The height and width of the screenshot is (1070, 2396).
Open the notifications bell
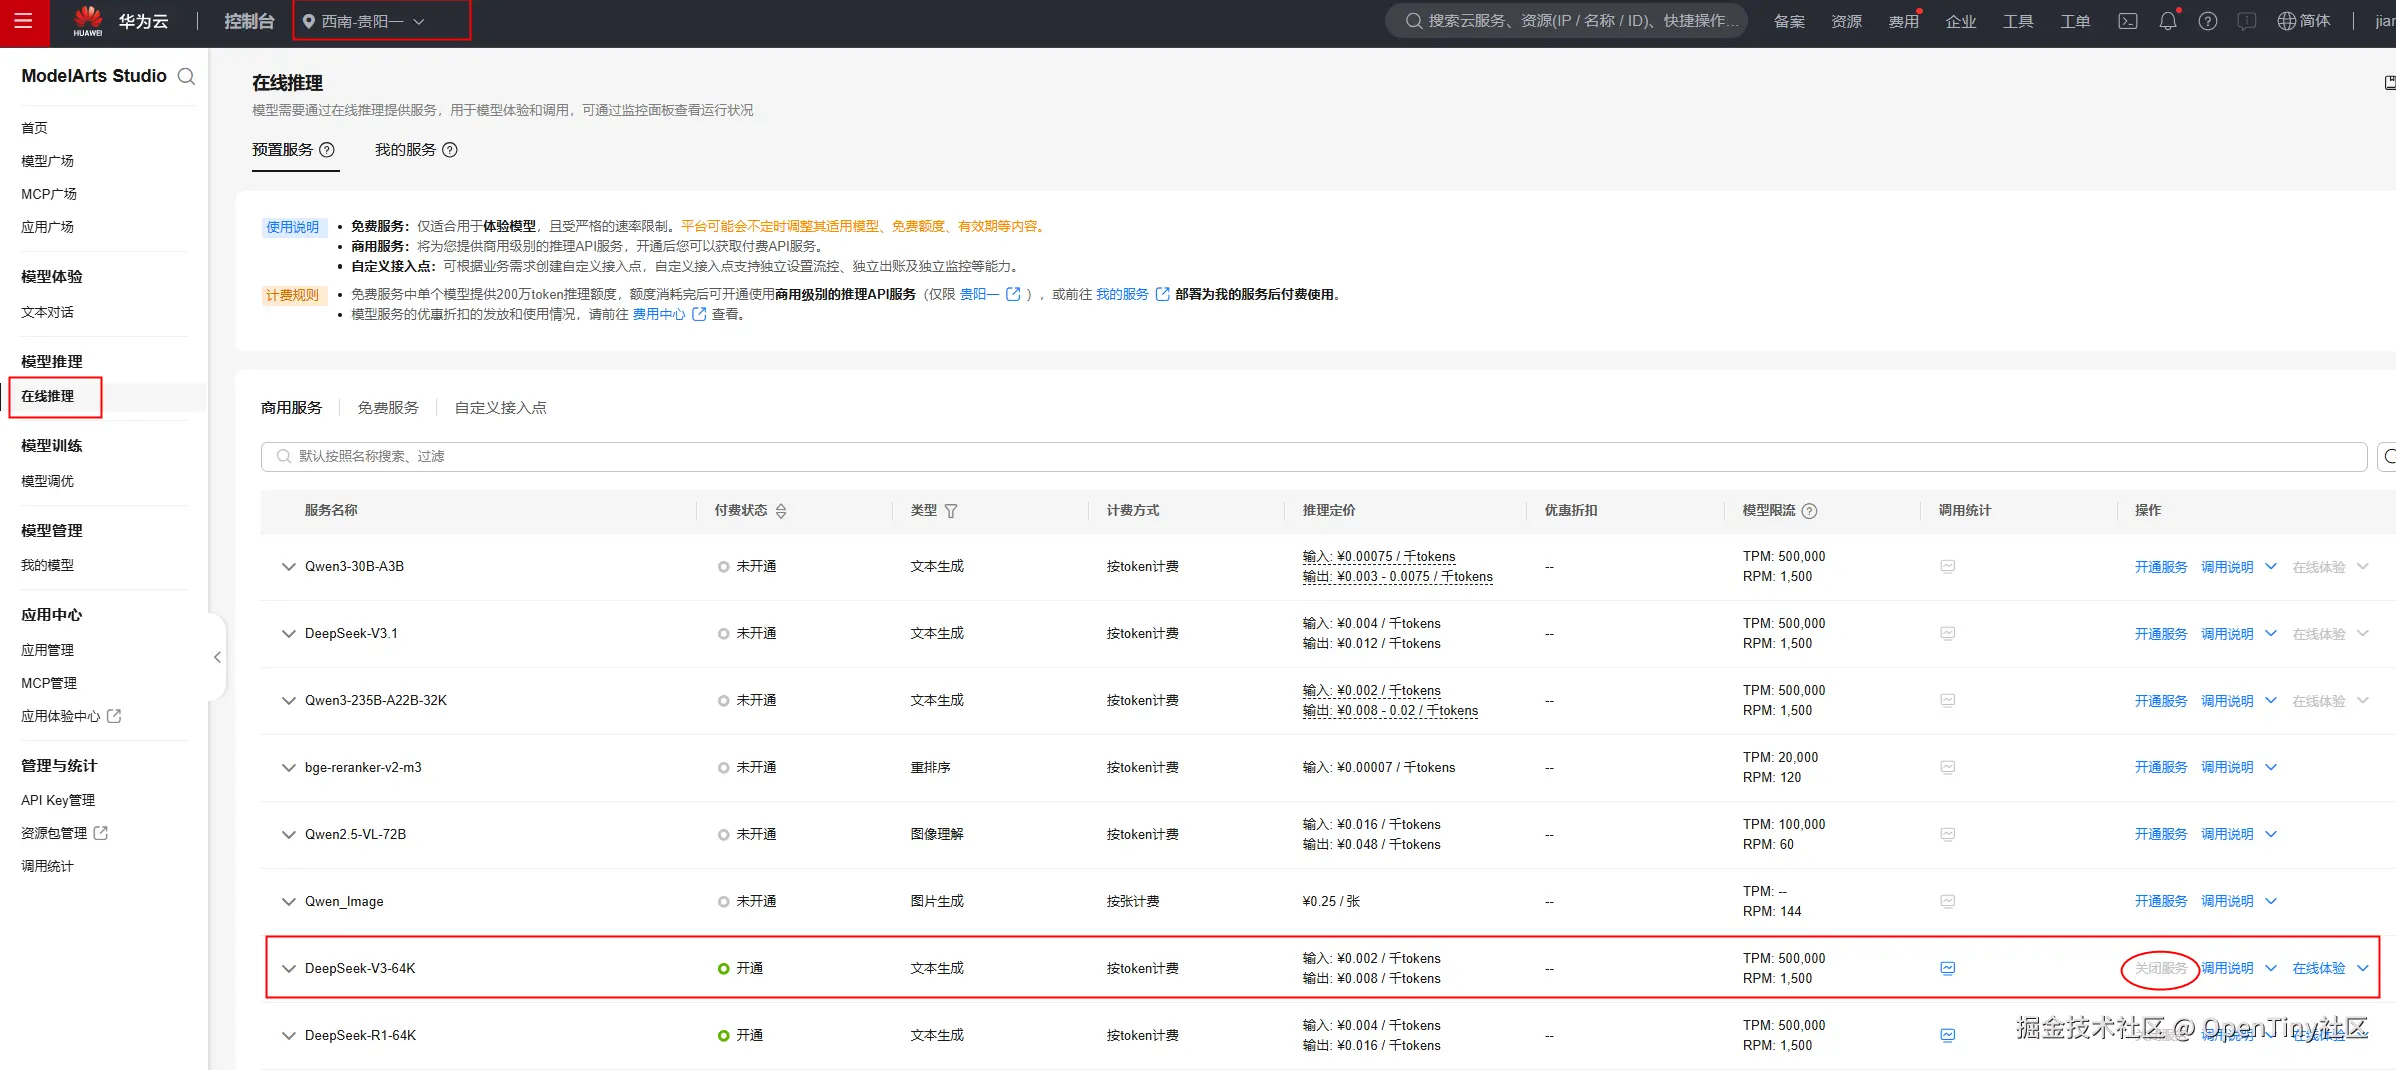pyautogui.click(x=2168, y=21)
